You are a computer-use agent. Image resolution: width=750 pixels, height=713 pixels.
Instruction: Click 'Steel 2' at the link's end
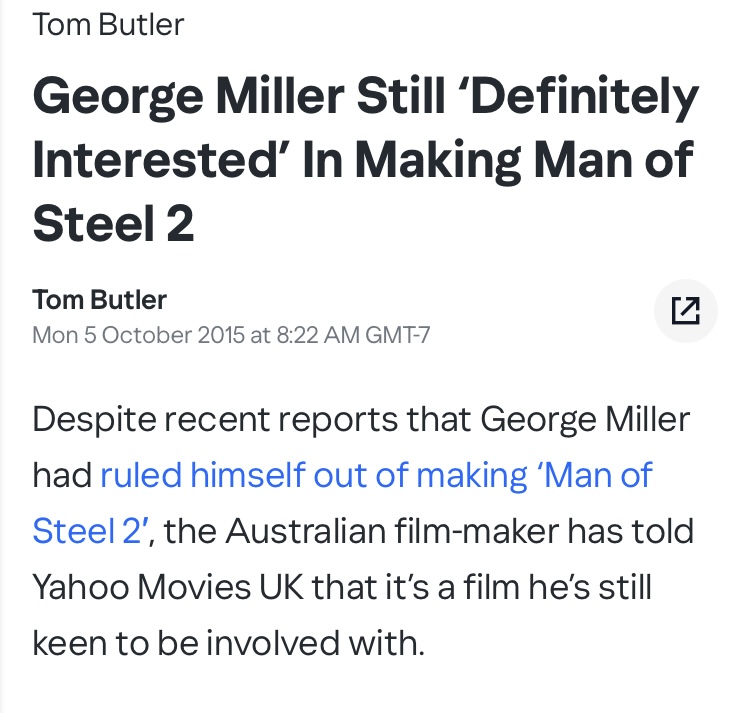pos(90,530)
